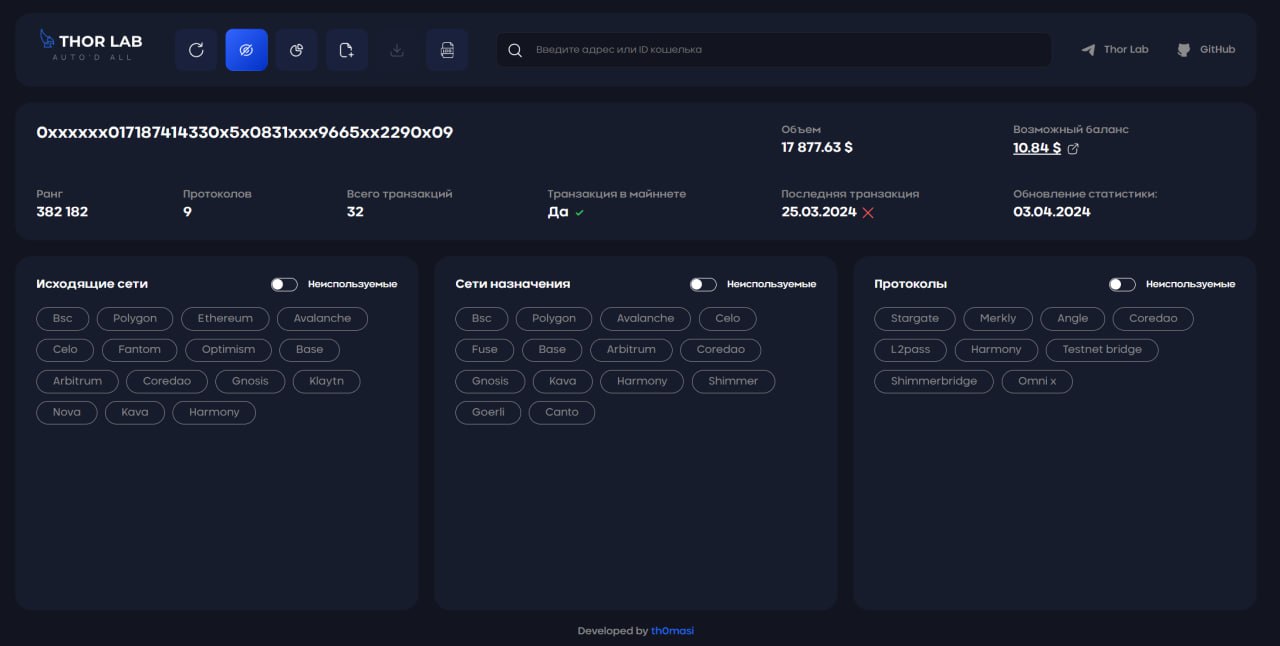Select Nova chip in source networks
This screenshot has width=1280, height=646.
tap(67, 412)
